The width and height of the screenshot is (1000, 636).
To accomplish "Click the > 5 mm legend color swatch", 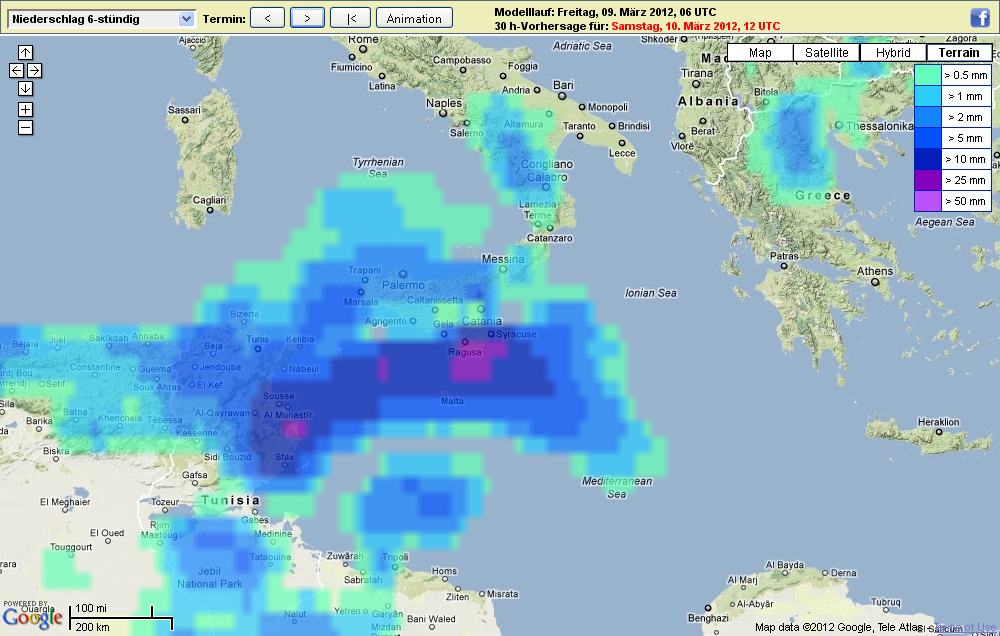I will pos(928,138).
